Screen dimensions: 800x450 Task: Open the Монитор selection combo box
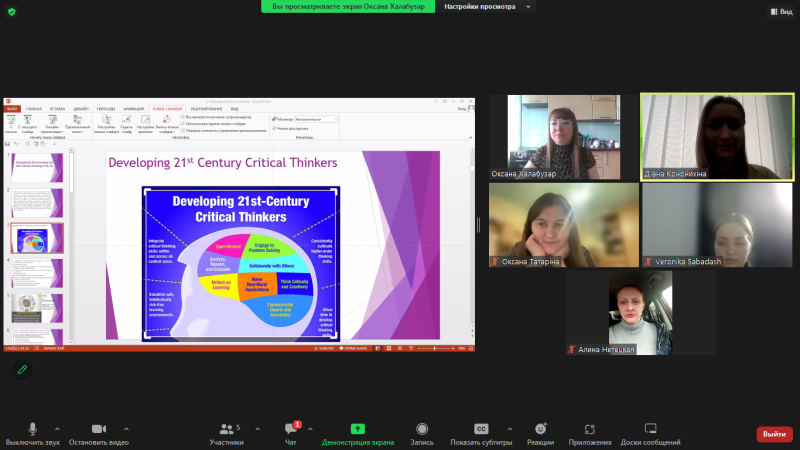point(316,119)
